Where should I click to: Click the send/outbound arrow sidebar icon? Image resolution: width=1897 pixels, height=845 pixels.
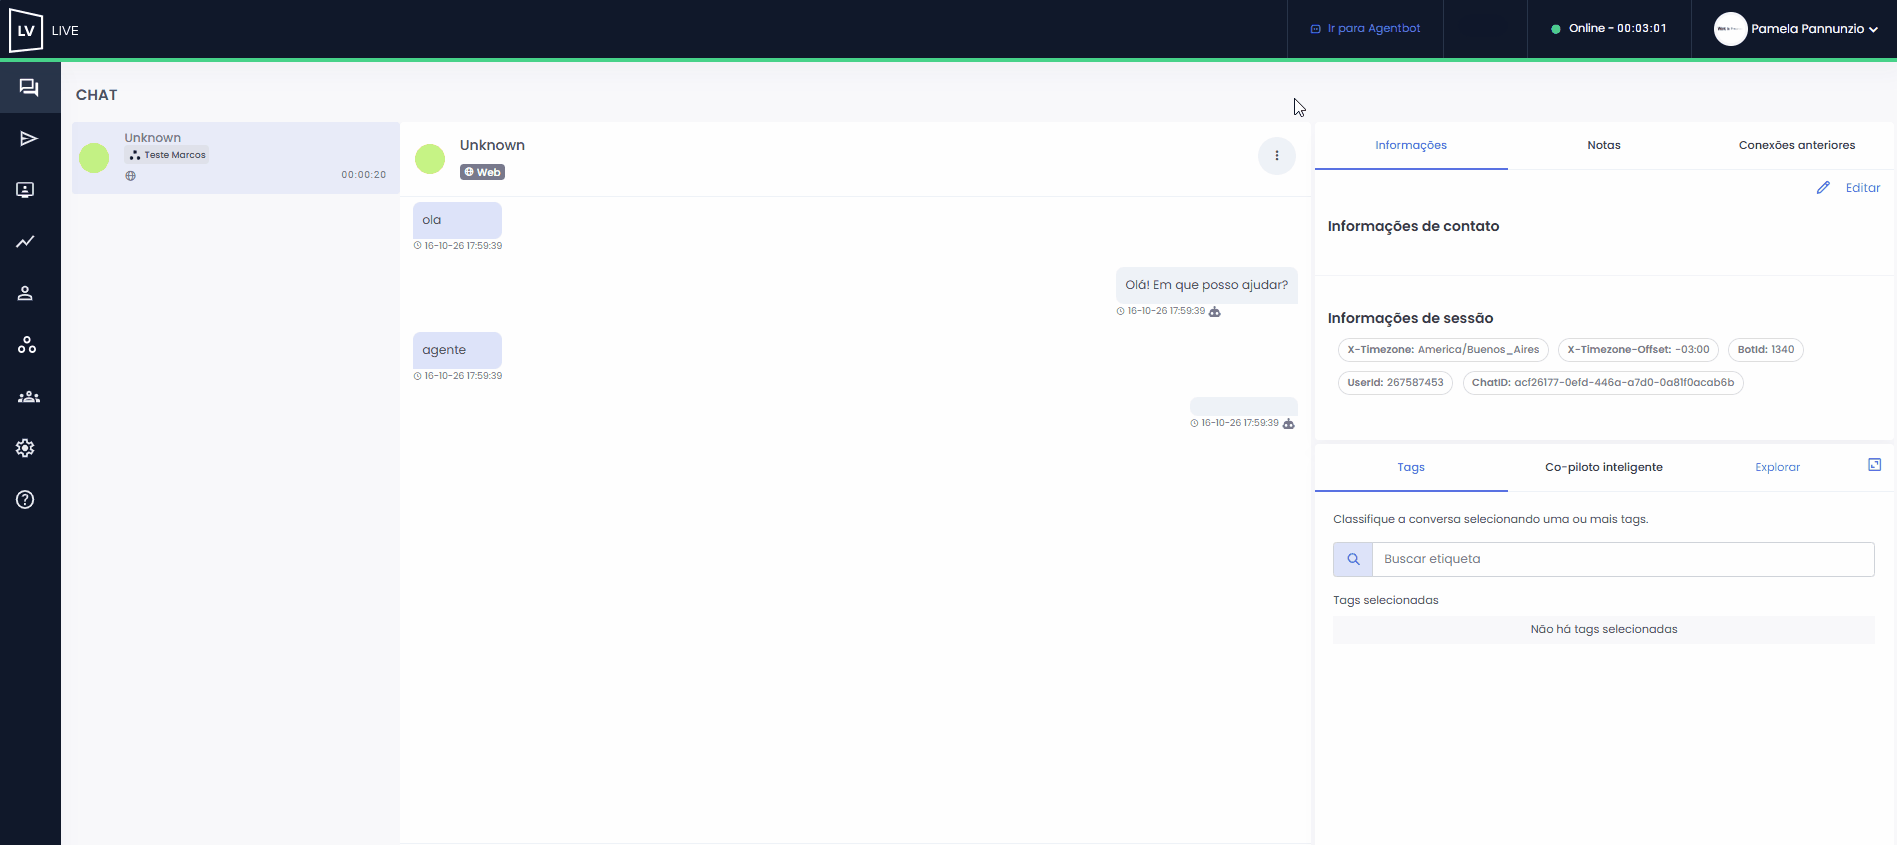click(x=29, y=138)
